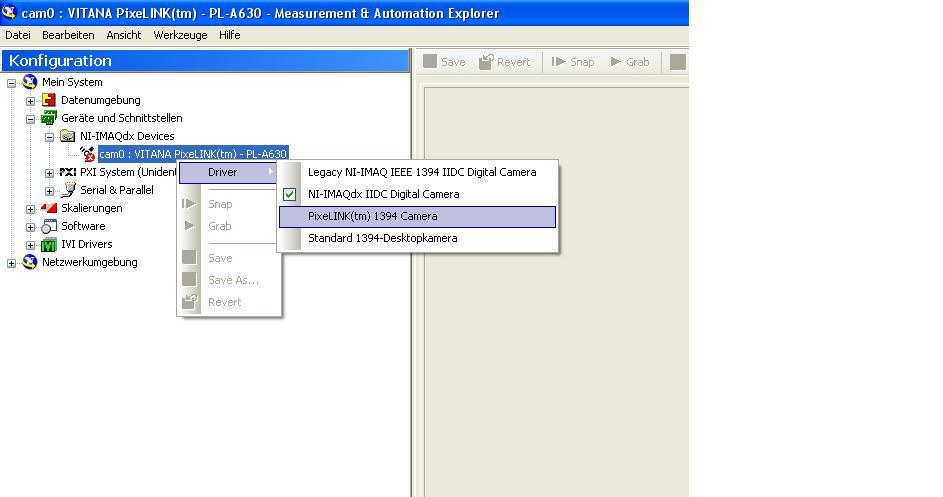The image size is (943, 497).
Task: Select the Netzwerkumgebung label
Action: click(90, 262)
